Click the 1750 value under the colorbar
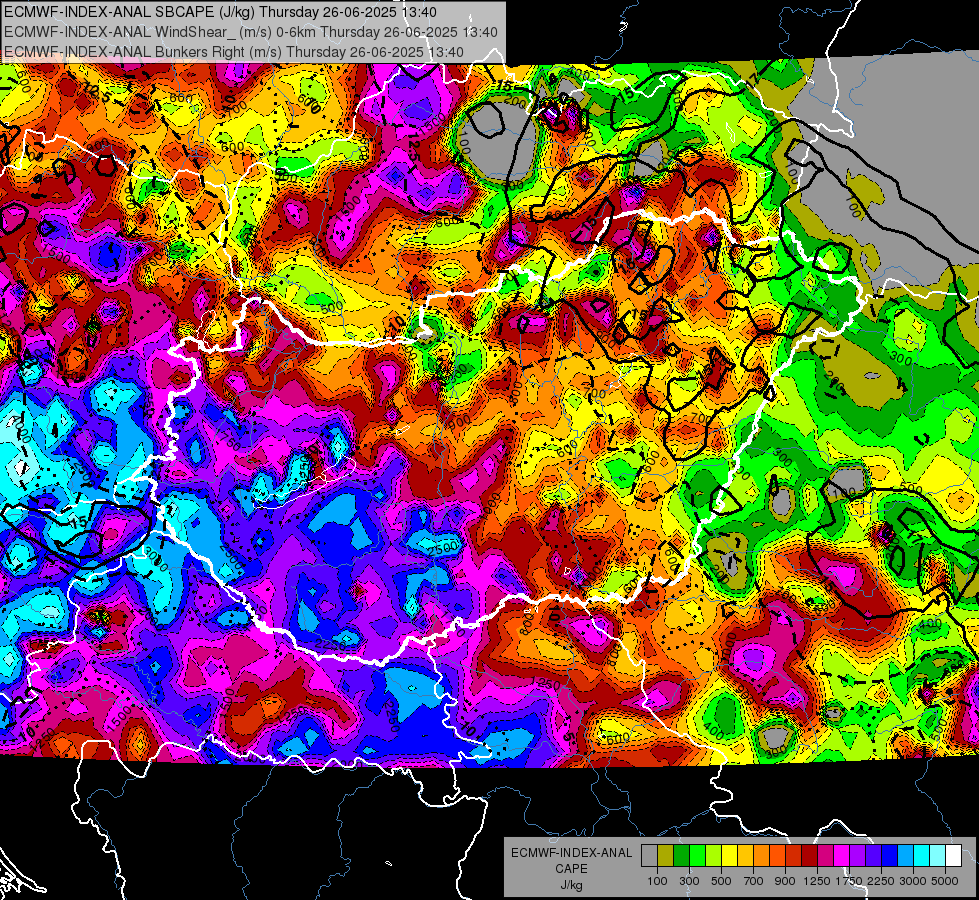The height and width of the screenshot is (900, 979). point(849,881)
